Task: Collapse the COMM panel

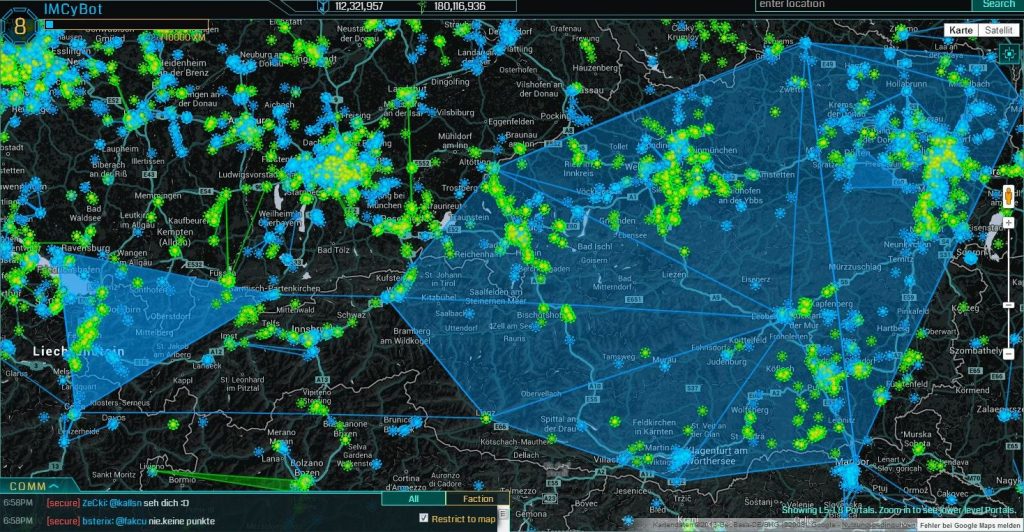Action: tap(54, 485)
